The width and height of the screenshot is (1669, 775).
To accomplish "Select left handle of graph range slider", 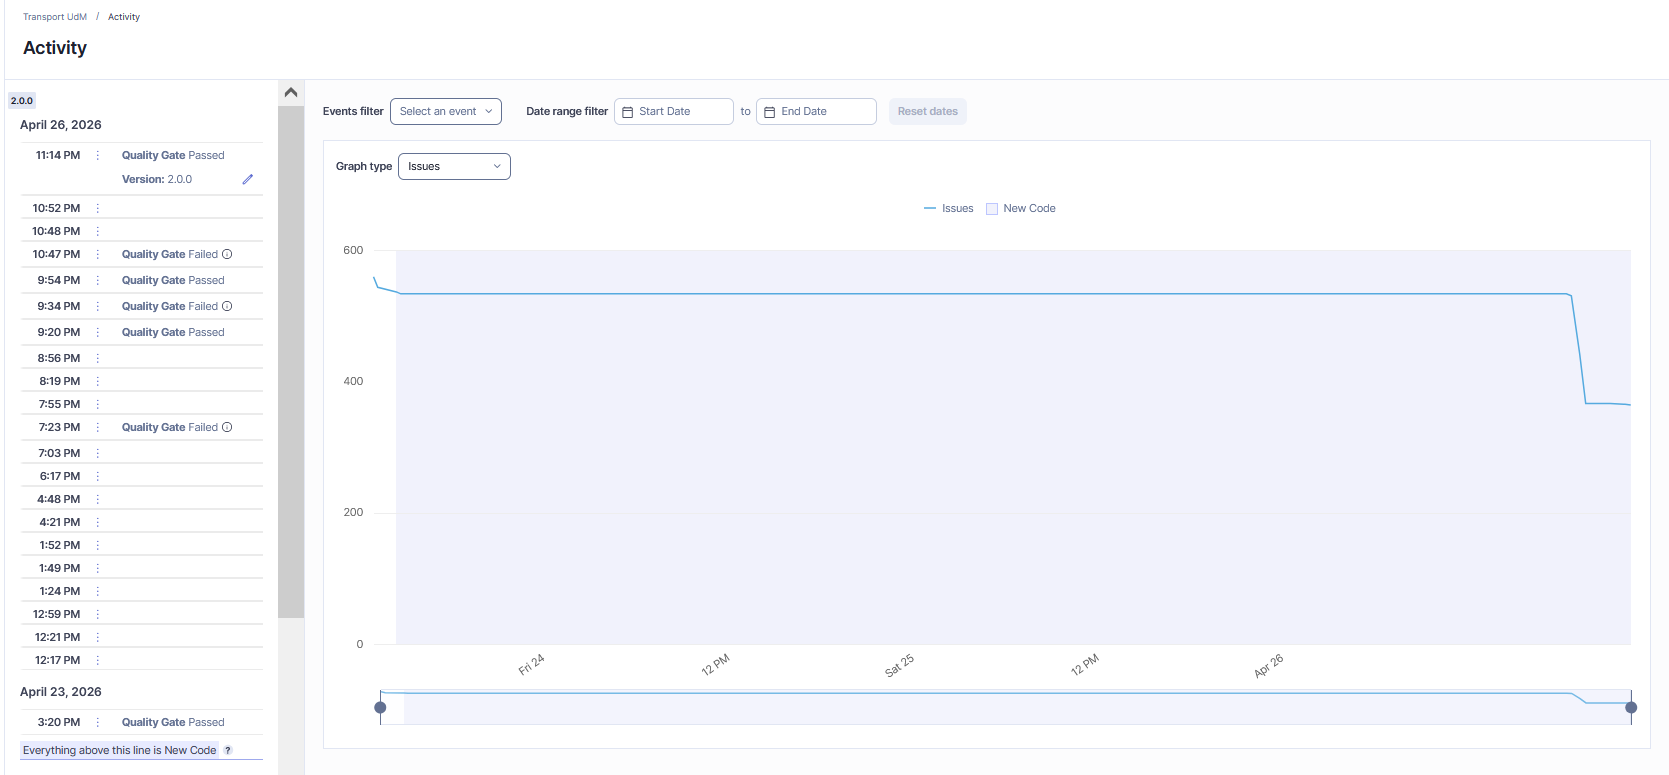I will click(x=380, y=707).
